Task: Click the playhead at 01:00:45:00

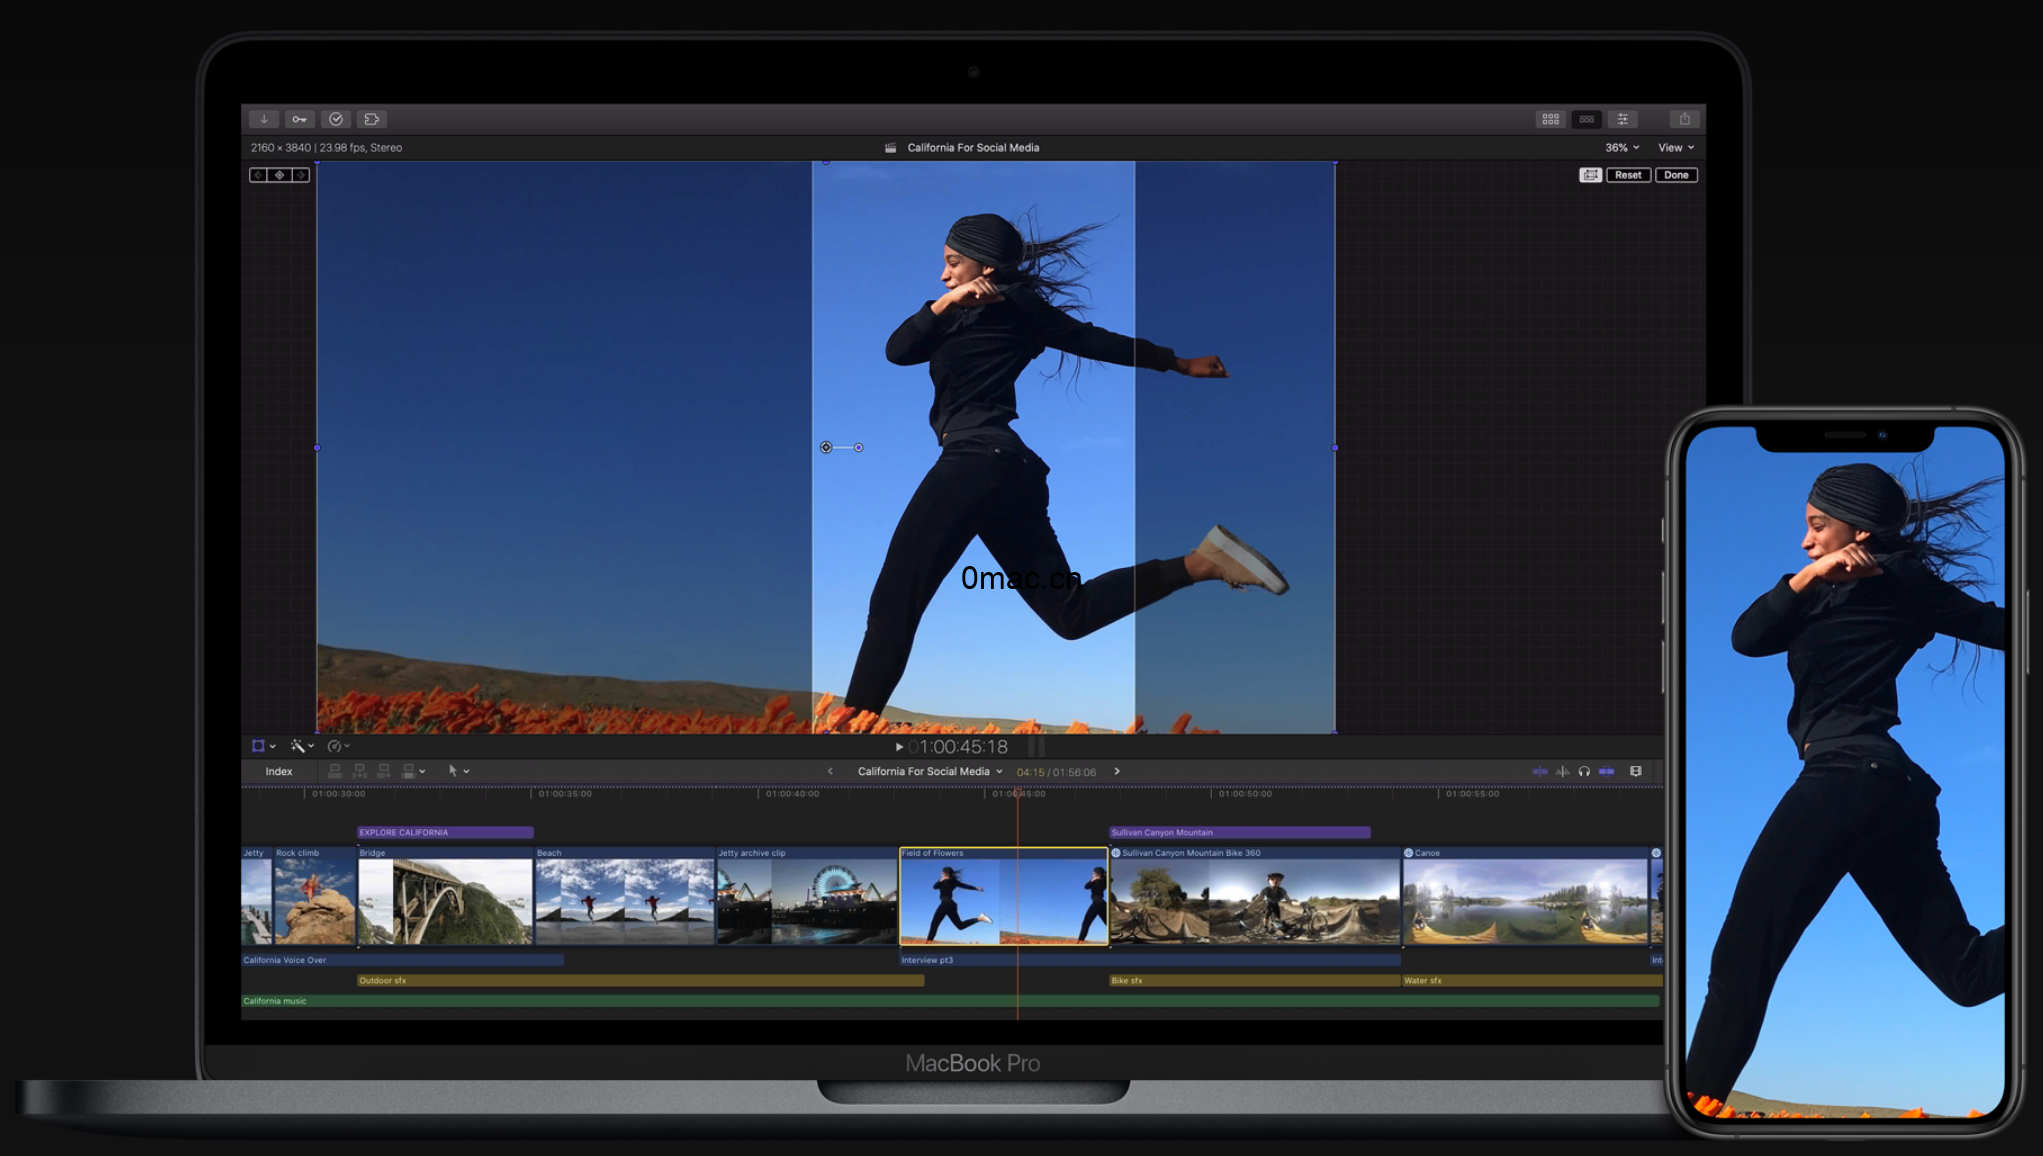Action: (1018, 794)
